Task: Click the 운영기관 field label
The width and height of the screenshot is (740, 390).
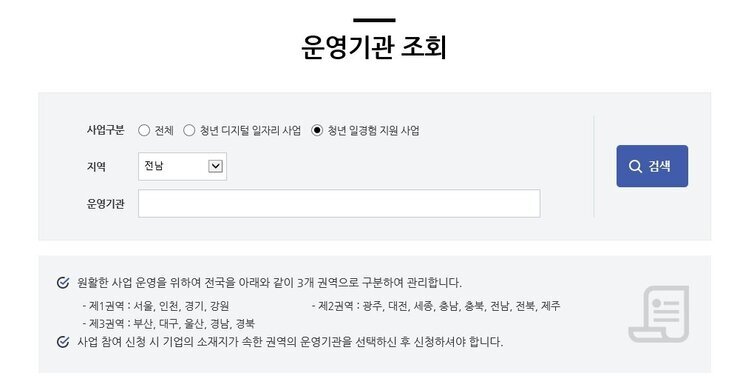Action: [x=105, y=203]
